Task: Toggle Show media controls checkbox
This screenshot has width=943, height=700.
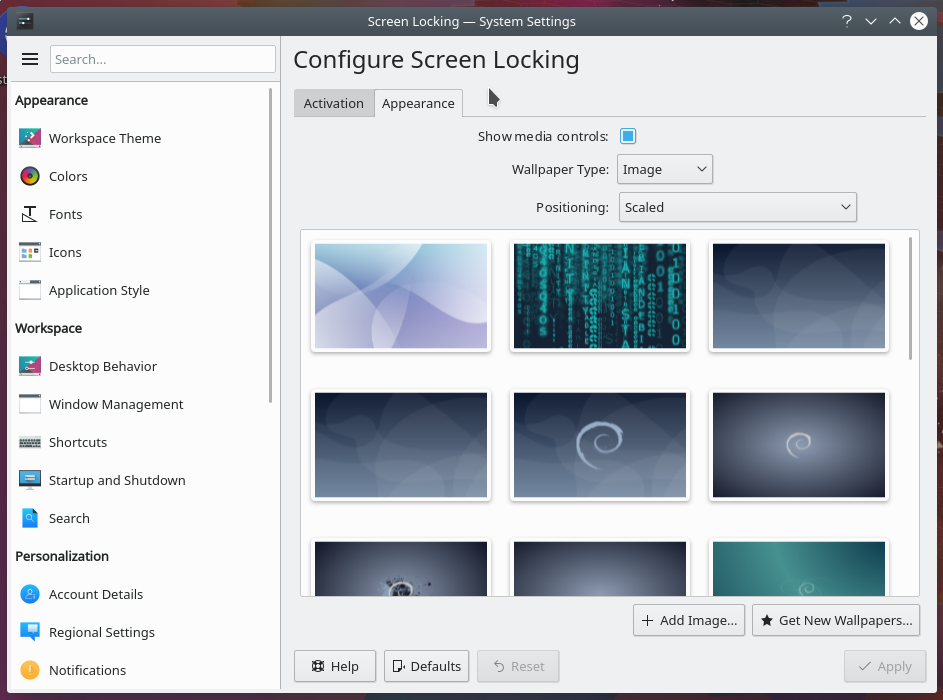Action: (x=628, y=136)
